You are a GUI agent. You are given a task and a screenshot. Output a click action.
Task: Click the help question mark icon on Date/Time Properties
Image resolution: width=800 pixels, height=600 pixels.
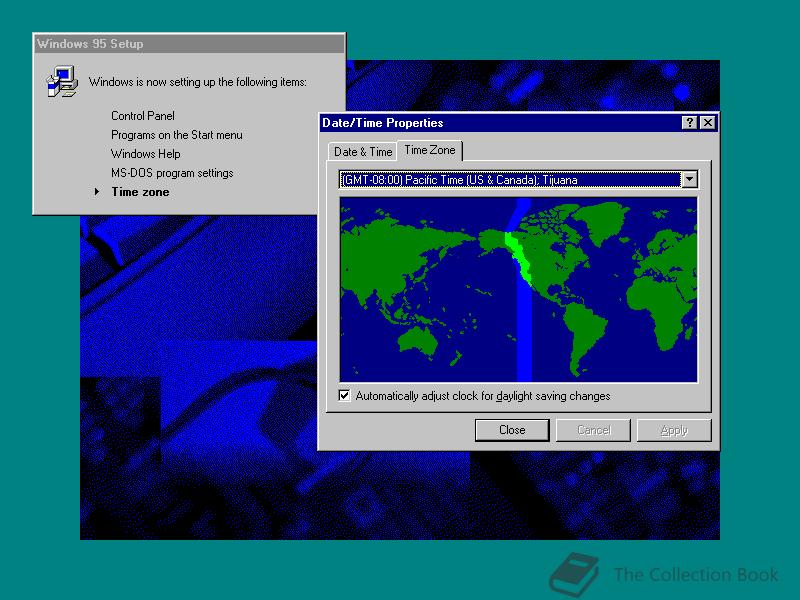click(x=689, y=123)
